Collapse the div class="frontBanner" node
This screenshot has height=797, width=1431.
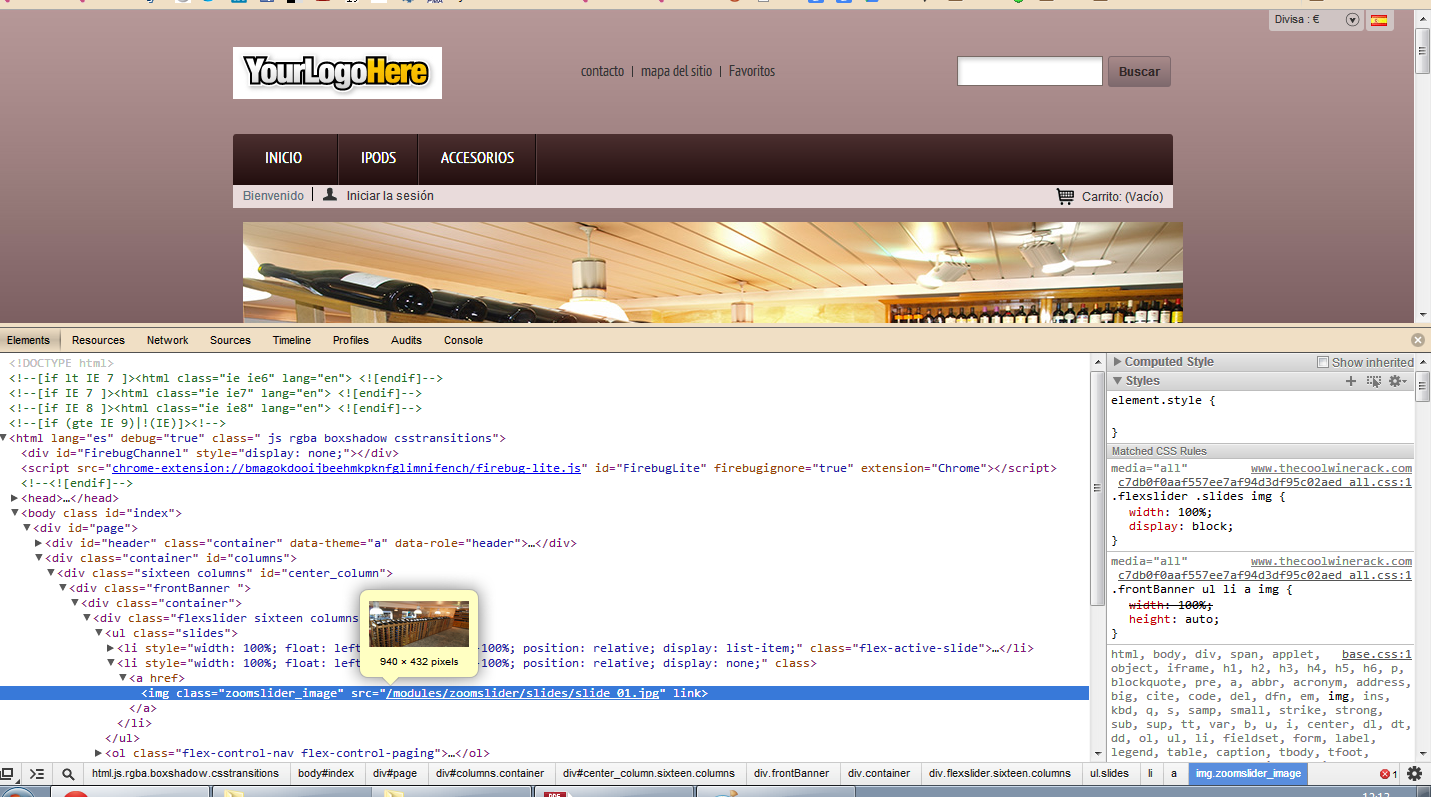click(63, 588)
